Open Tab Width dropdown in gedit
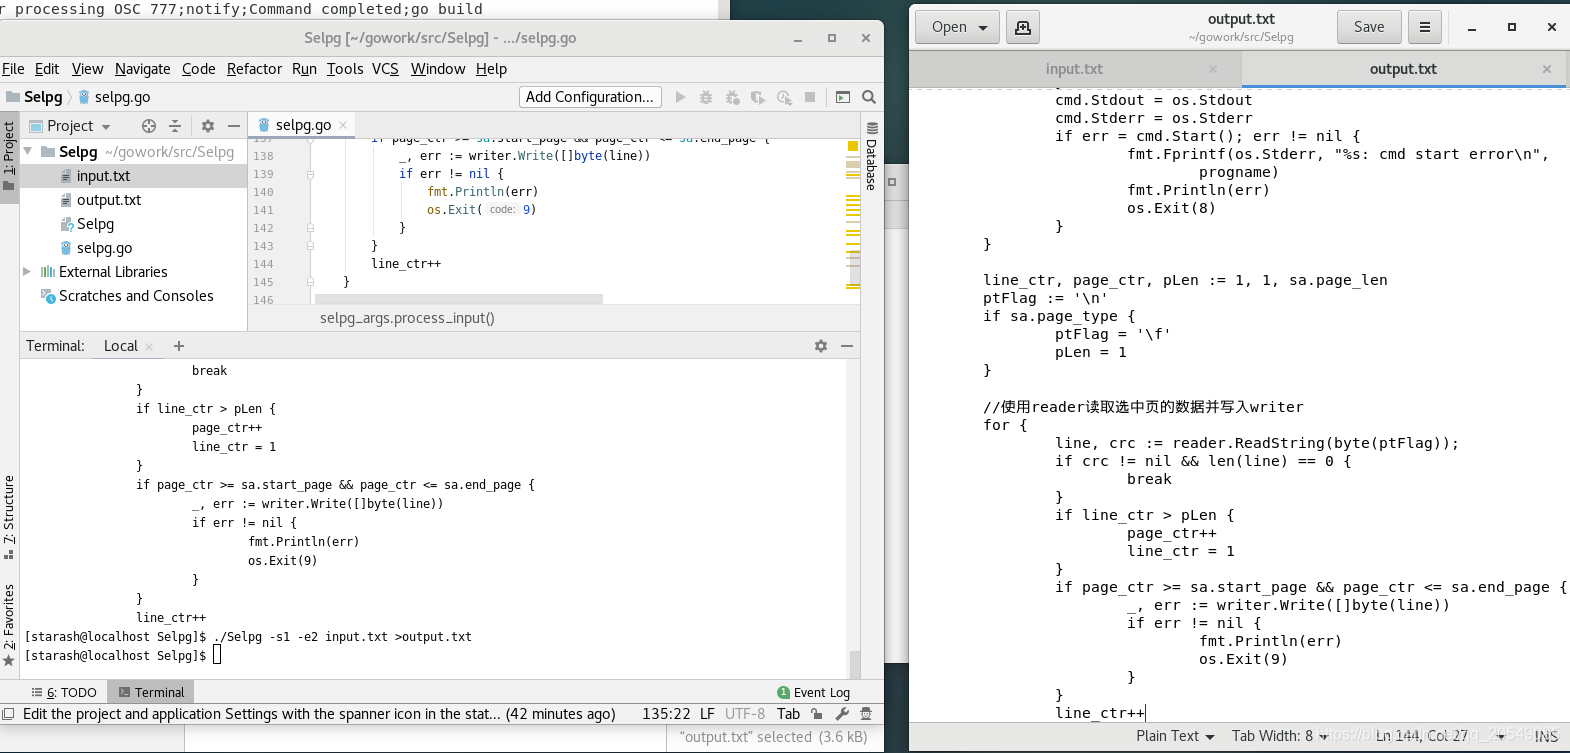 pyautogui.click(x=1280, y=736)
